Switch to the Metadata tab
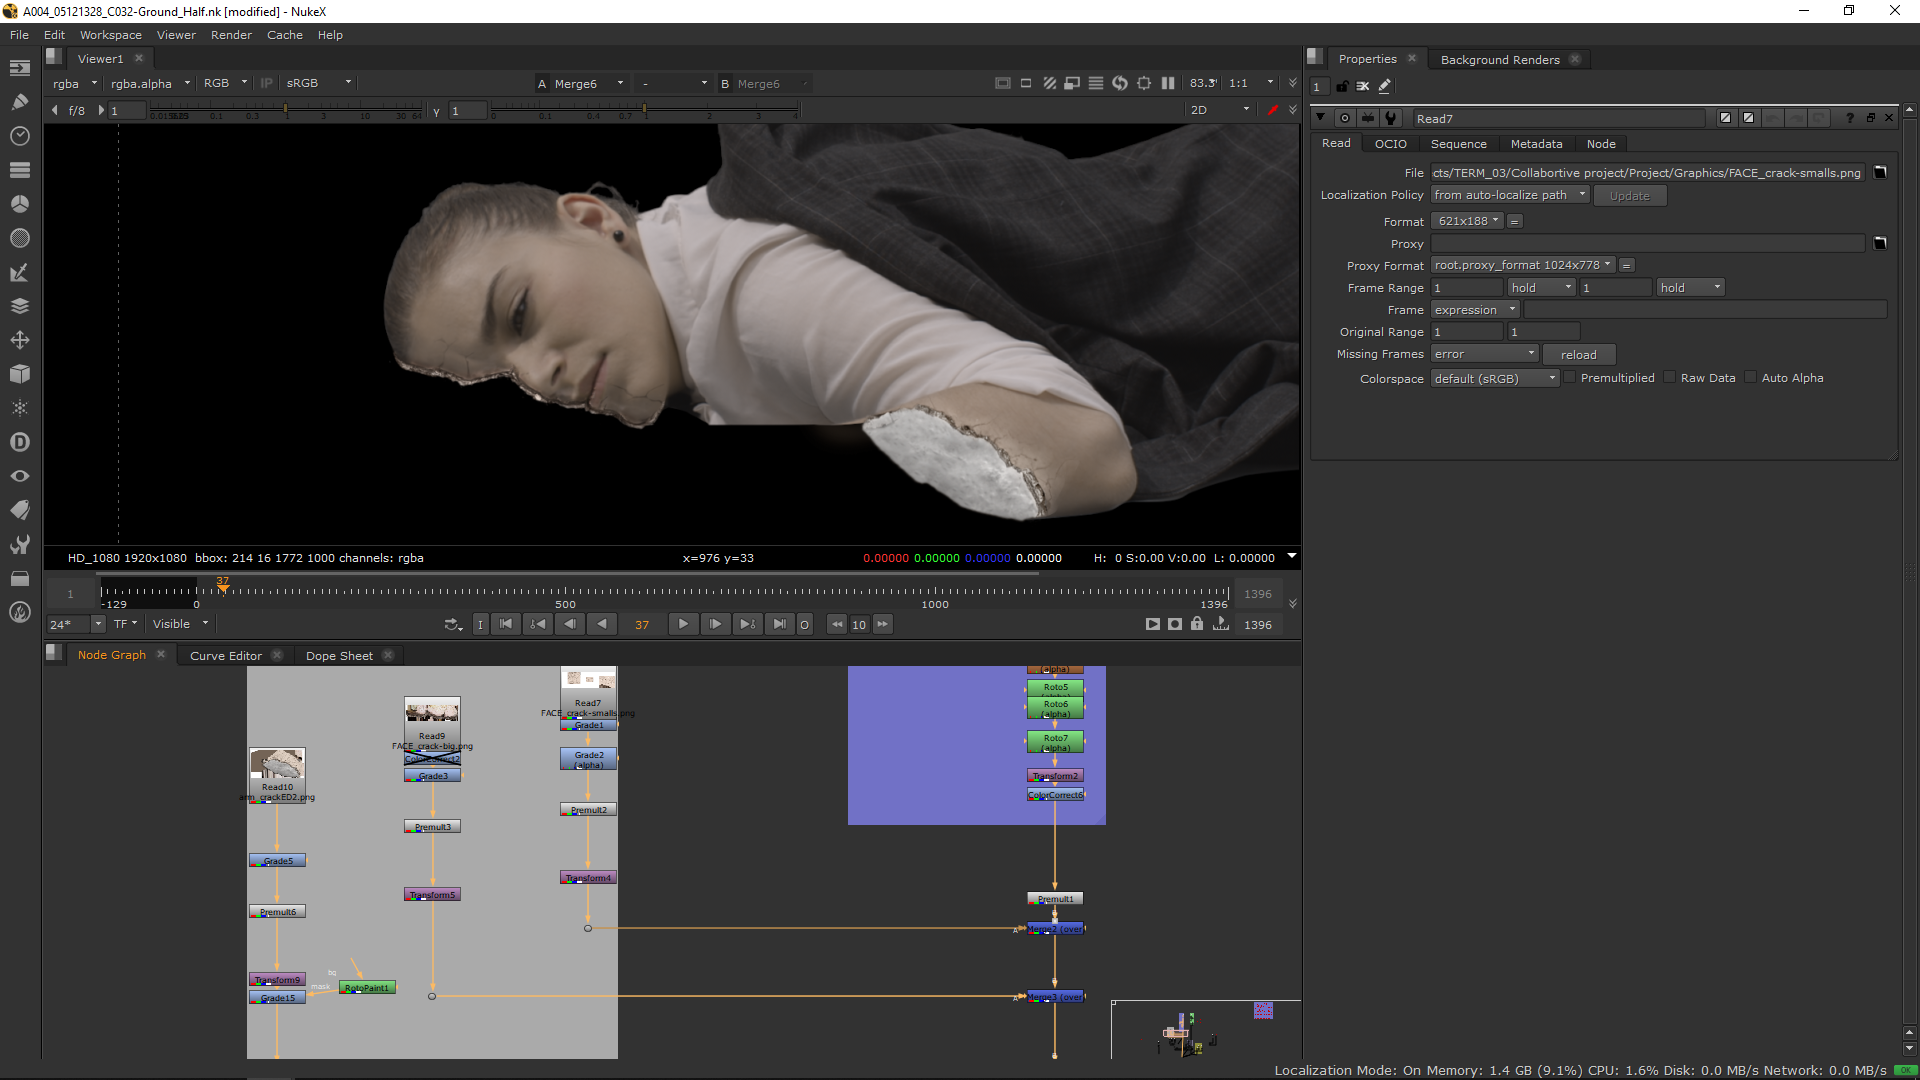The height and width of the screenshot is (1080, 1920). coord(1536,144)
